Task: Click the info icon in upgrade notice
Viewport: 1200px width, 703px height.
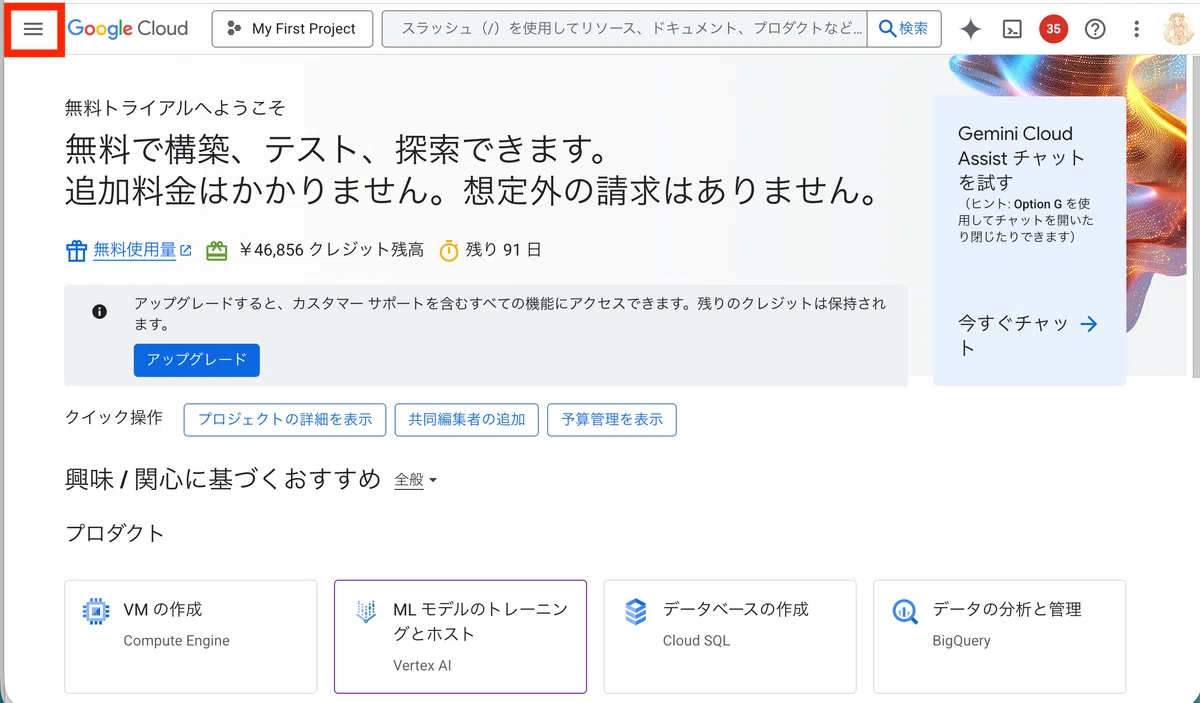Action: click(x=99, y=312)
